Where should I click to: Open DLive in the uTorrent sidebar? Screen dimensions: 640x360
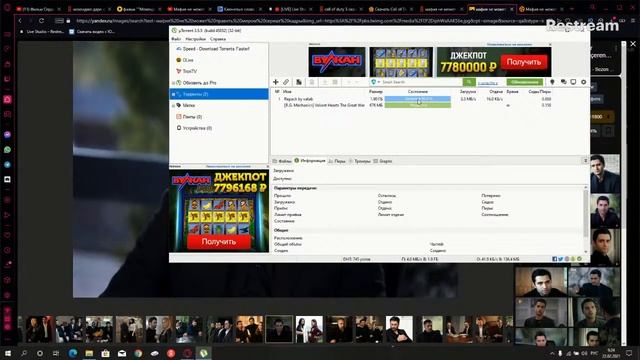click(188, 60)
